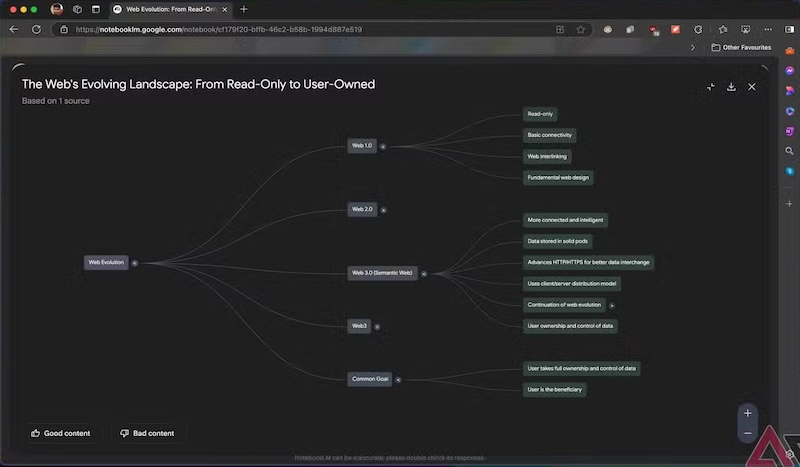Collapse the Web 3.0 (Semantic Web) branch
The width and height of the screenshot is (800, 467).
(424, 273)
